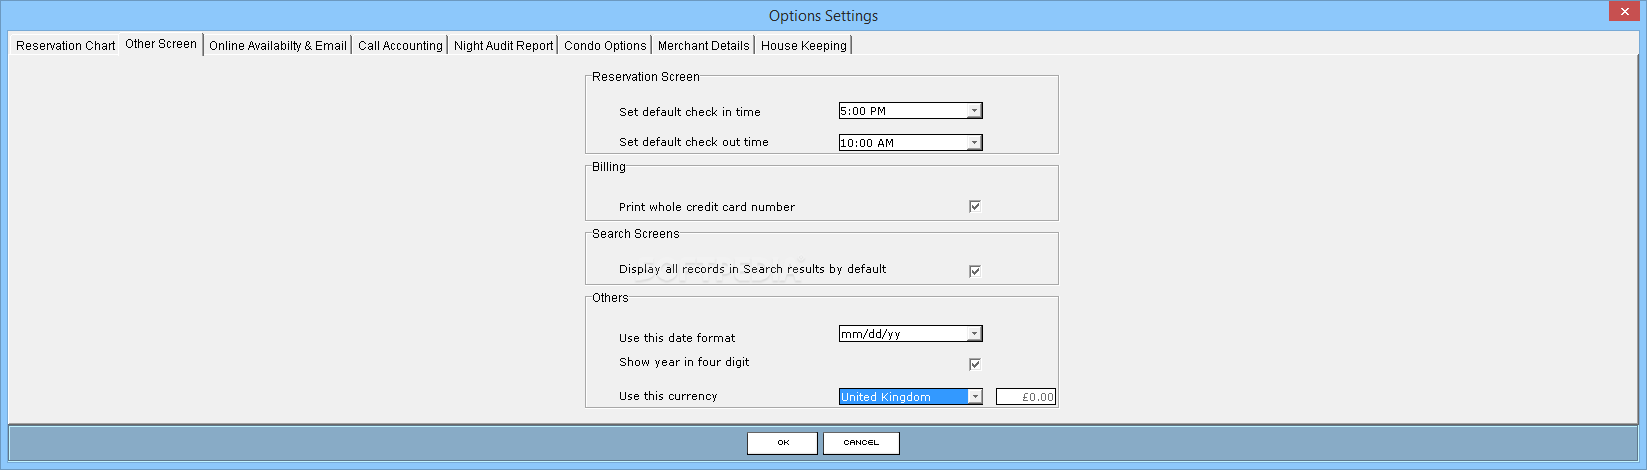Expand the default check in time dropdown

point(974,111)
